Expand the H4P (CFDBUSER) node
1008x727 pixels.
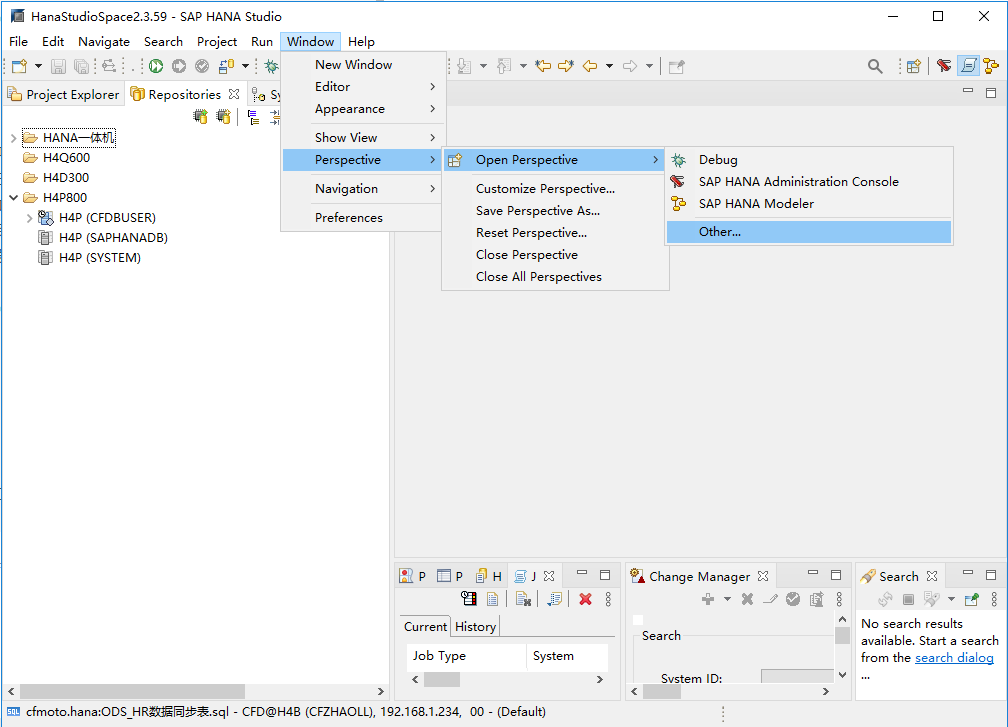30,218
